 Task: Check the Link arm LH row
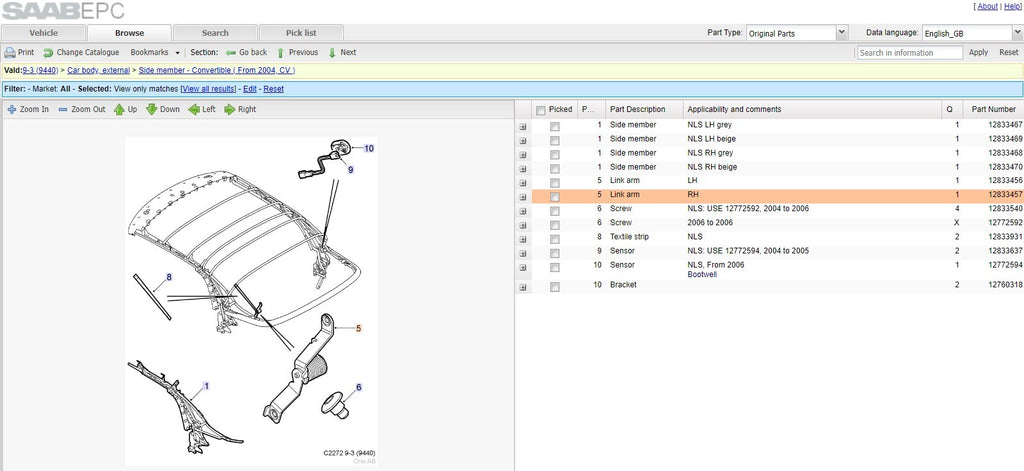coord(554,182)
